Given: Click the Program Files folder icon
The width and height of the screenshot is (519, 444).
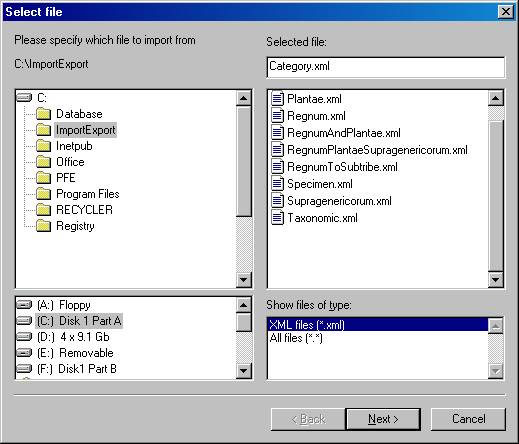Looking at the screenshot, I should 43,194.
